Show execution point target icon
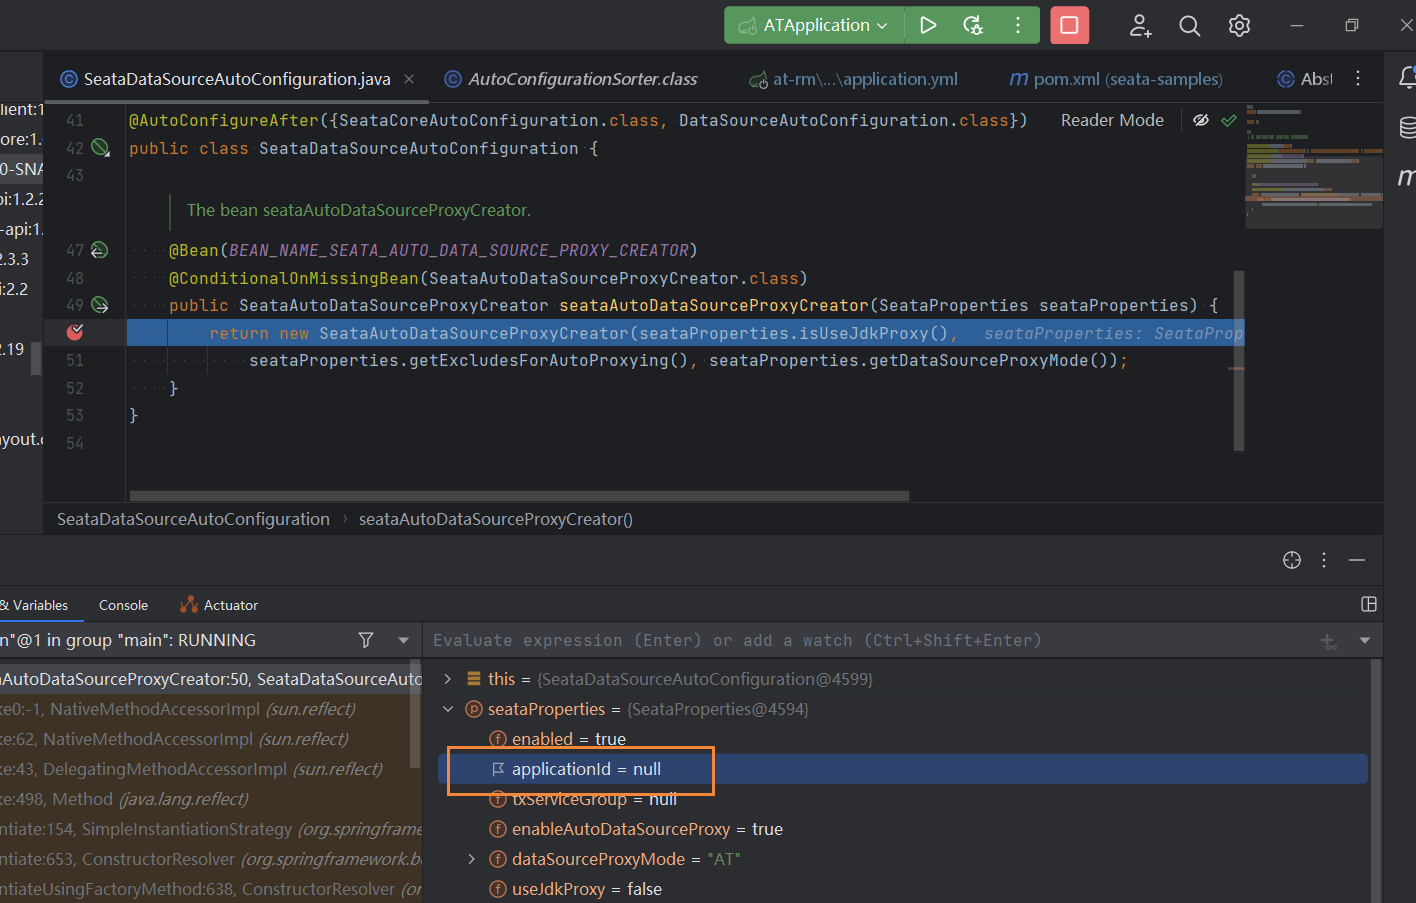This screenshot has width=1416, height=903. [1292, 560]
